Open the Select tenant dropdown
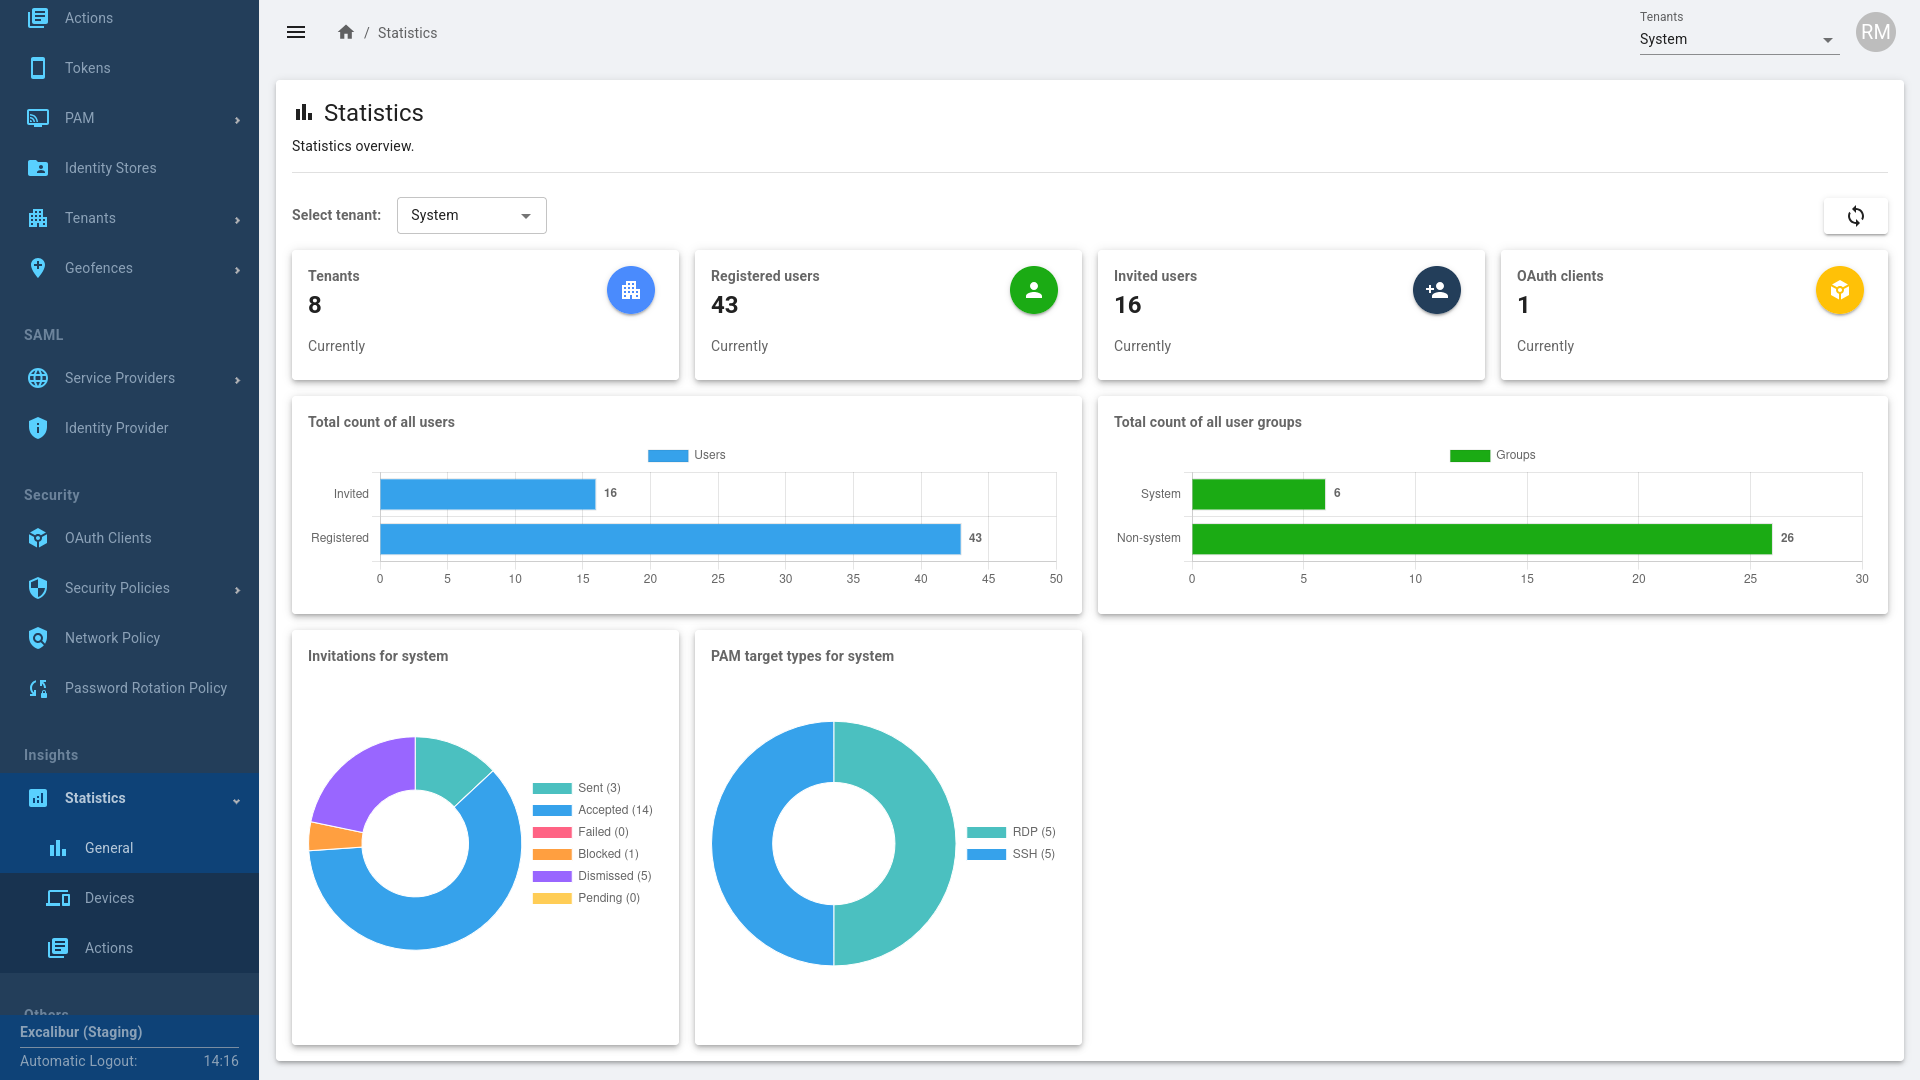 pyautogui.click(x=471, y=216)
